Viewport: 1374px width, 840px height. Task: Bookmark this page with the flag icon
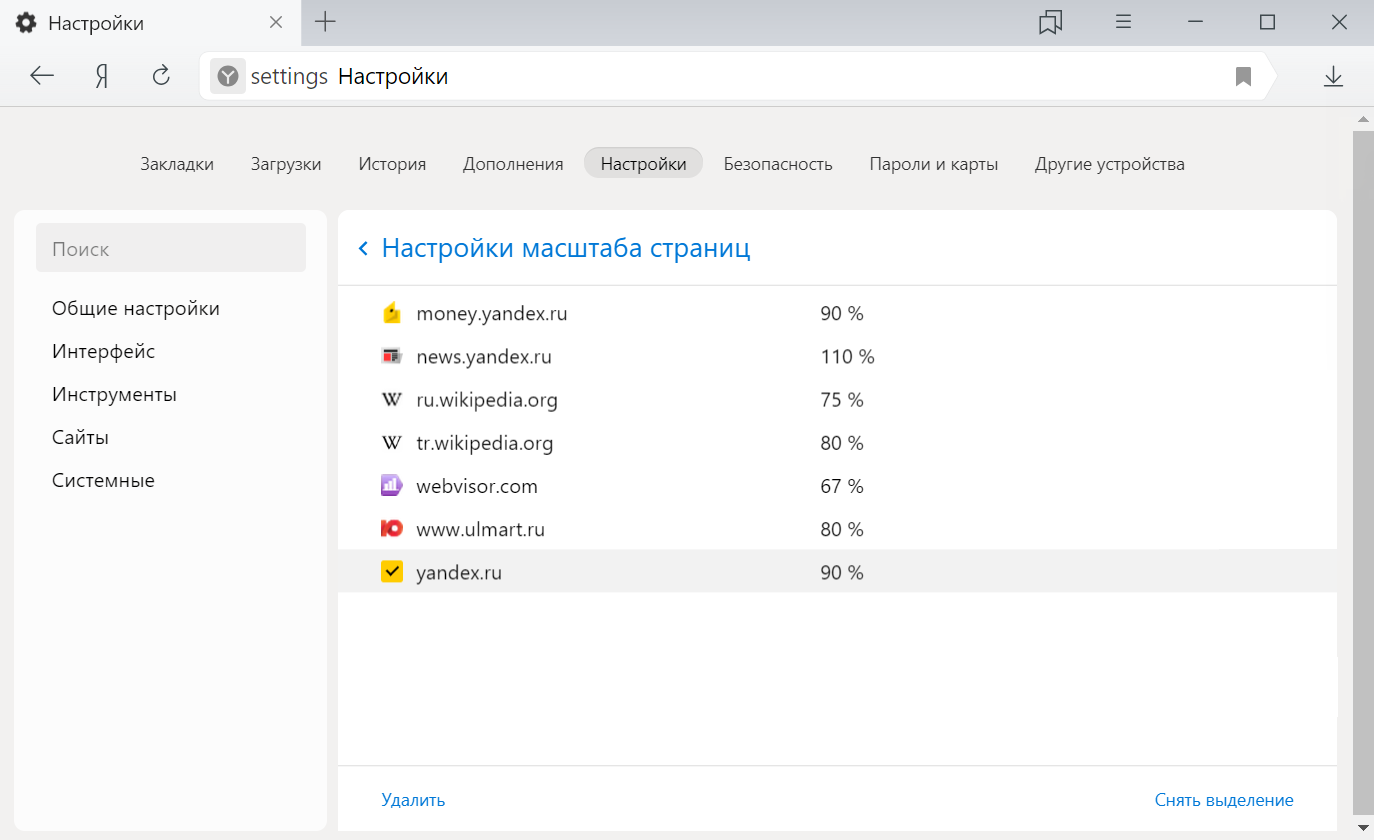pos(1243,77)
